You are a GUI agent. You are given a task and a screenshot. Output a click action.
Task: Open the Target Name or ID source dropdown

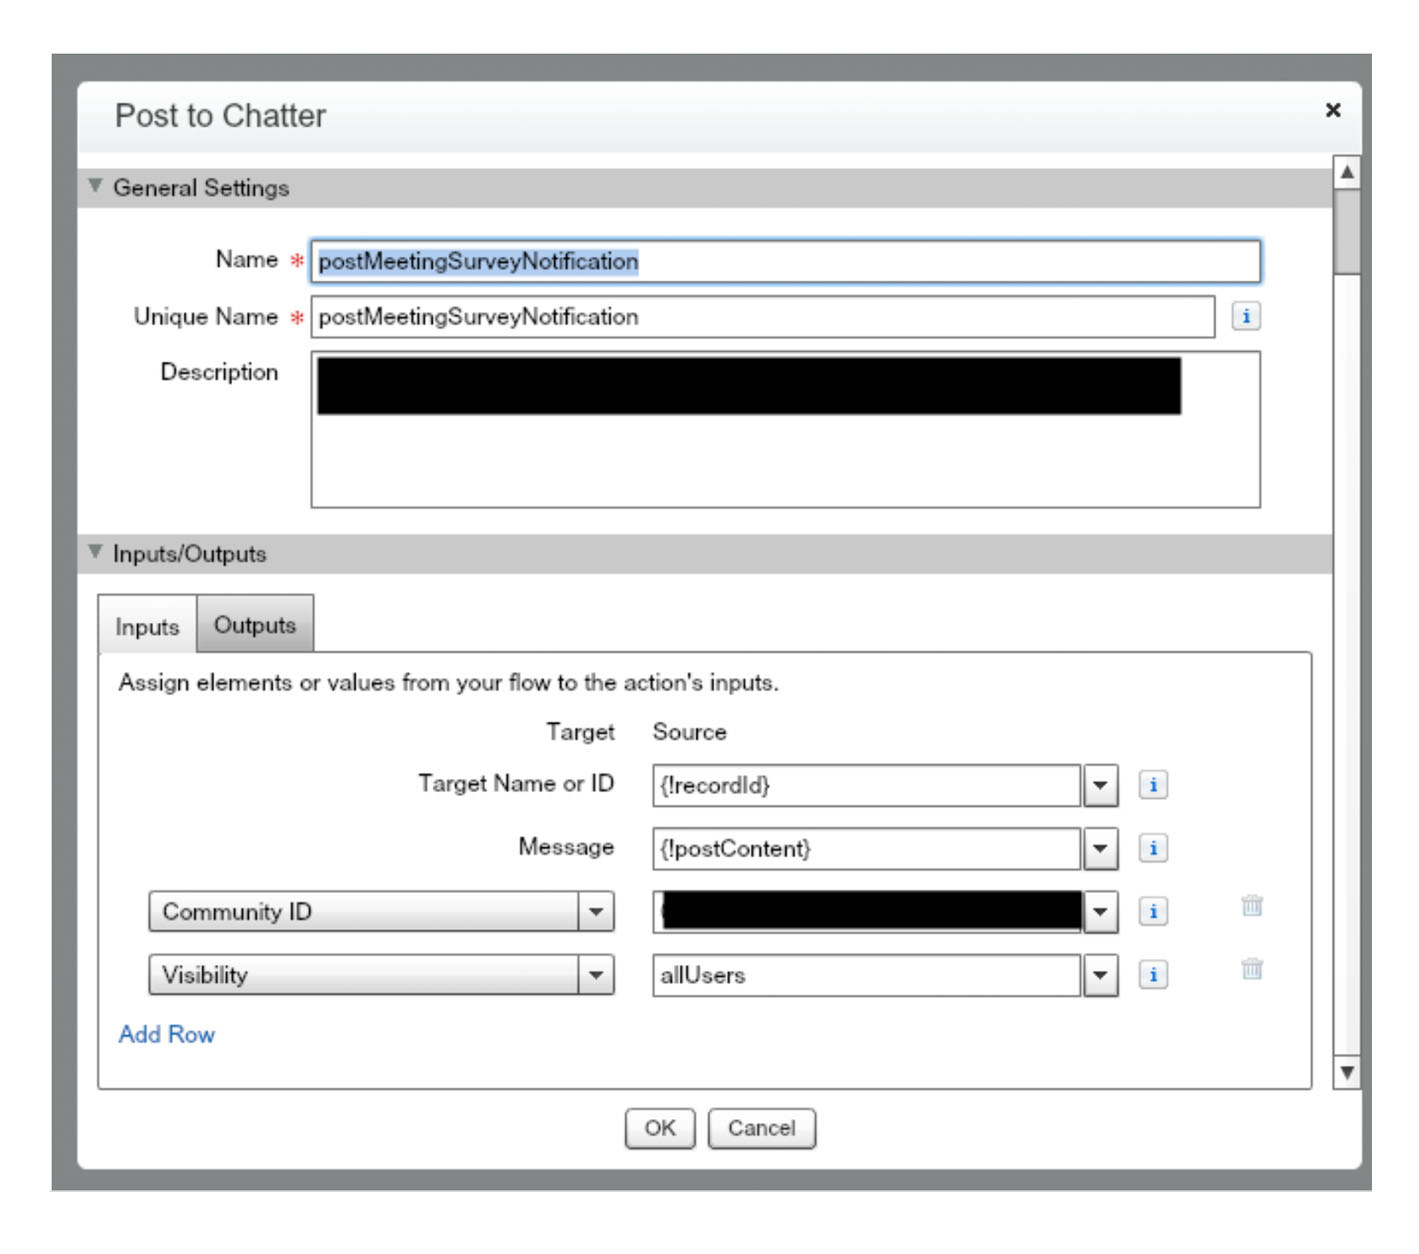coord(1100,785)
